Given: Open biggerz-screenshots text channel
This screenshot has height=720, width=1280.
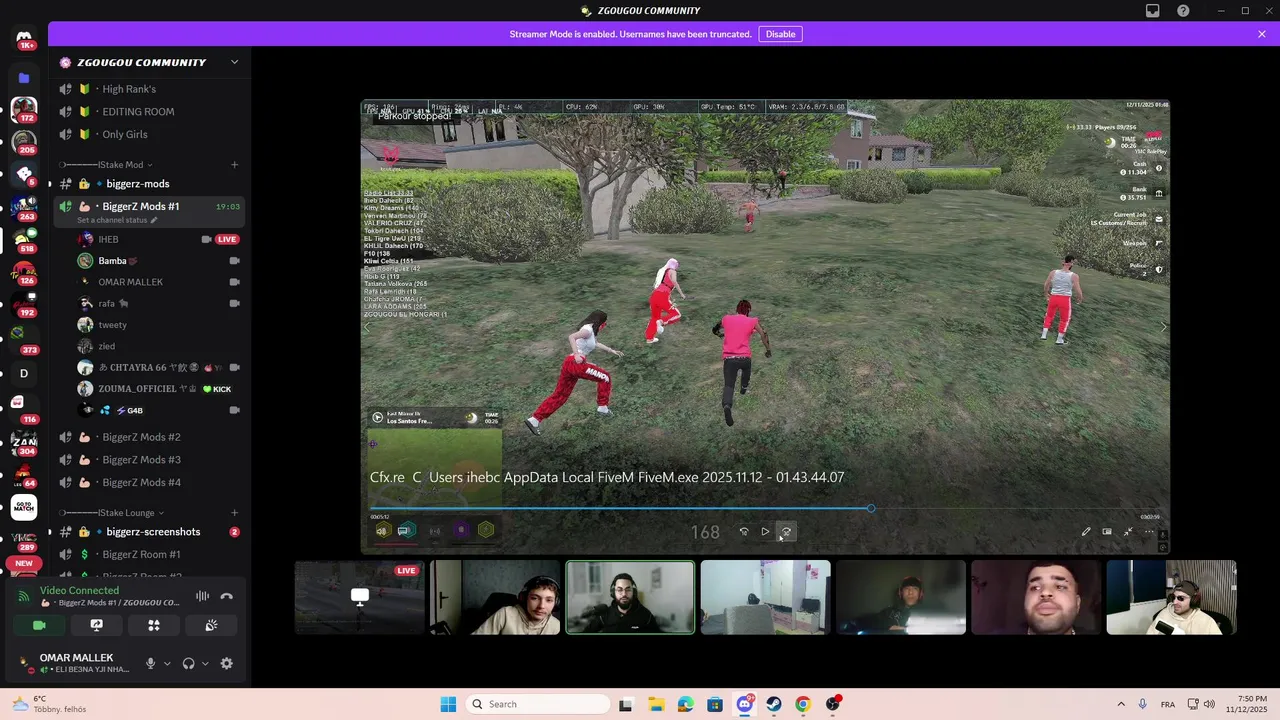Looking at the screenshot, I should (x=150, y=532).
